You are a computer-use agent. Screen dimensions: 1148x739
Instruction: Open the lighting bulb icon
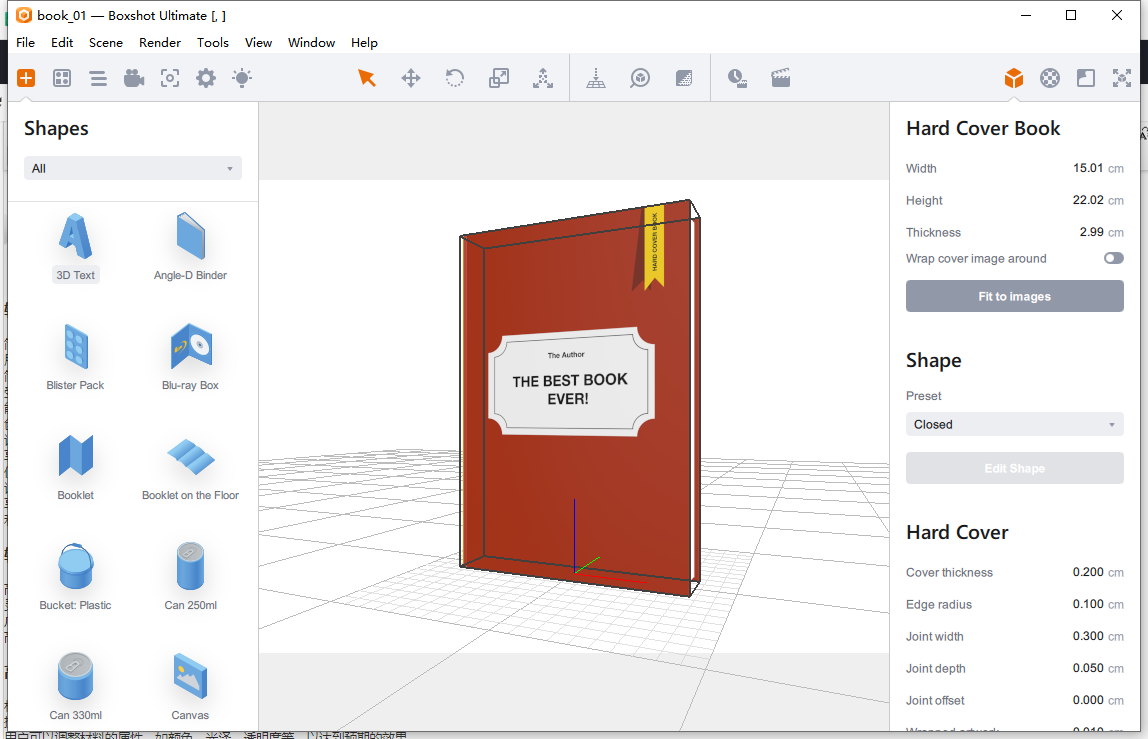click(x=242, y=78)
